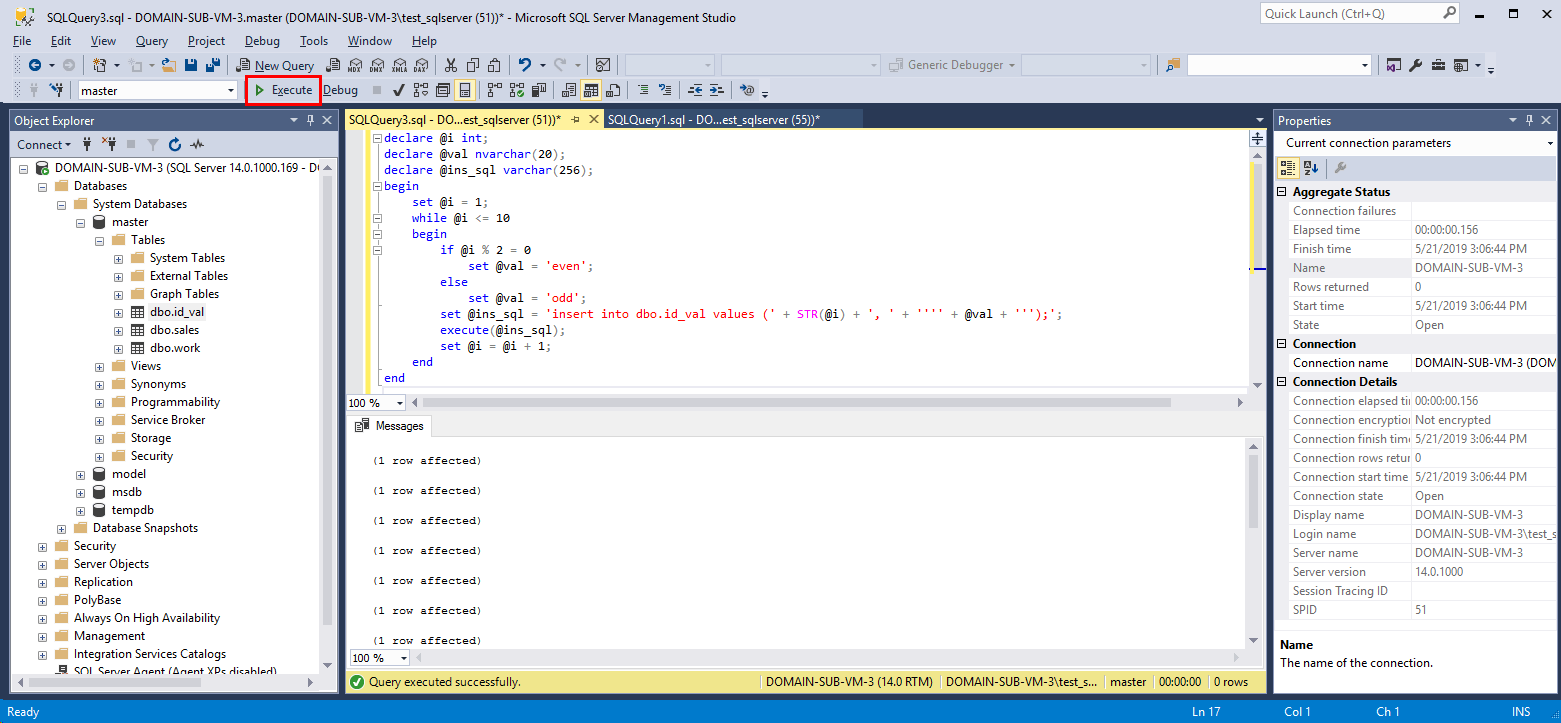The height and width of the screenshot is (723, 1561).
Task: Open the File menu
Action: pyautogui.click(x=22, y=41)
